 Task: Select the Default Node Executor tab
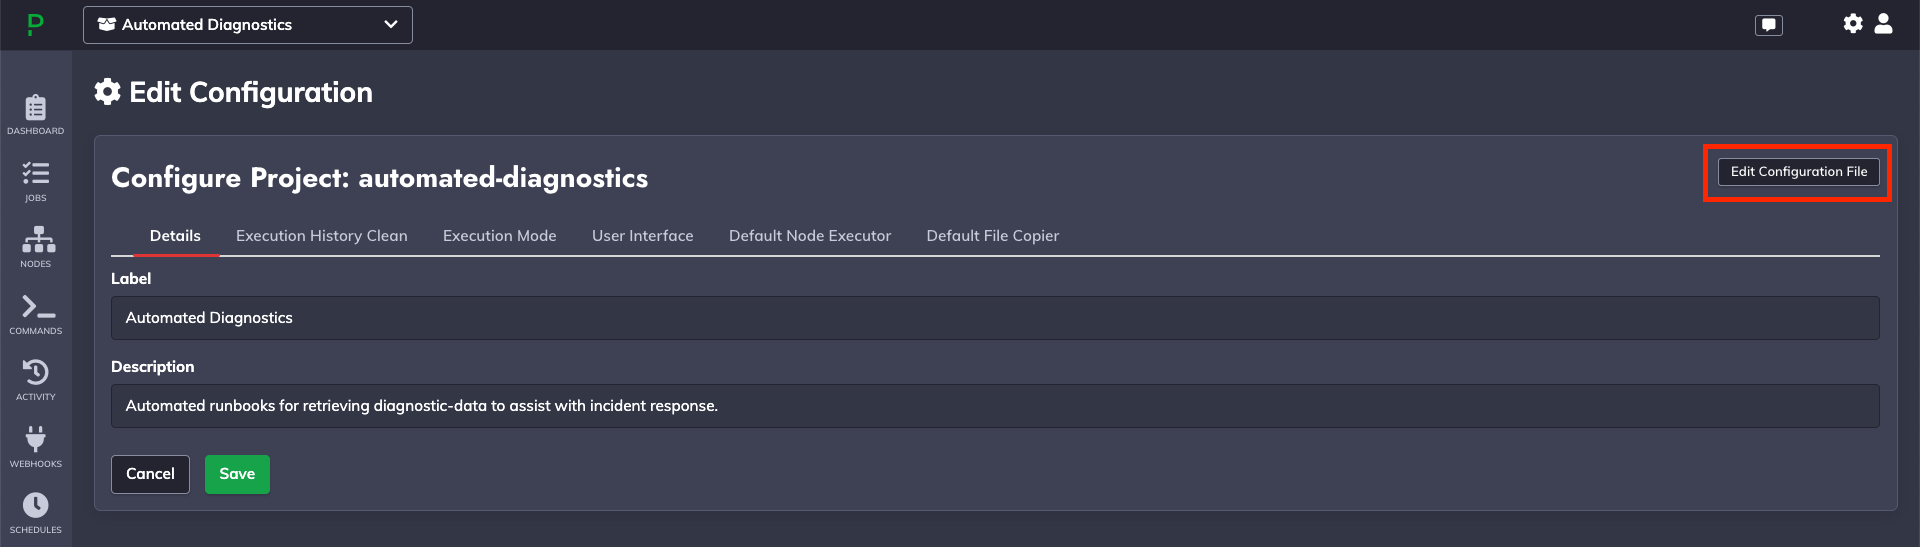pos(810,236)
